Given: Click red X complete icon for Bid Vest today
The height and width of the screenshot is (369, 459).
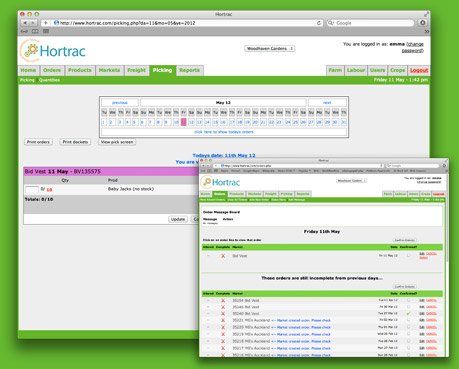Looking at the screenshot, I should (223, 256).
